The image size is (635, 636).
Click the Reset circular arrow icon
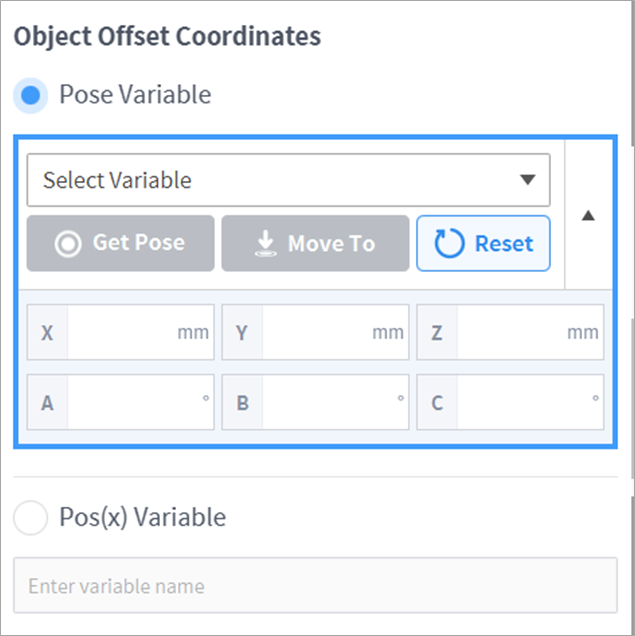[x=450, y=244]
